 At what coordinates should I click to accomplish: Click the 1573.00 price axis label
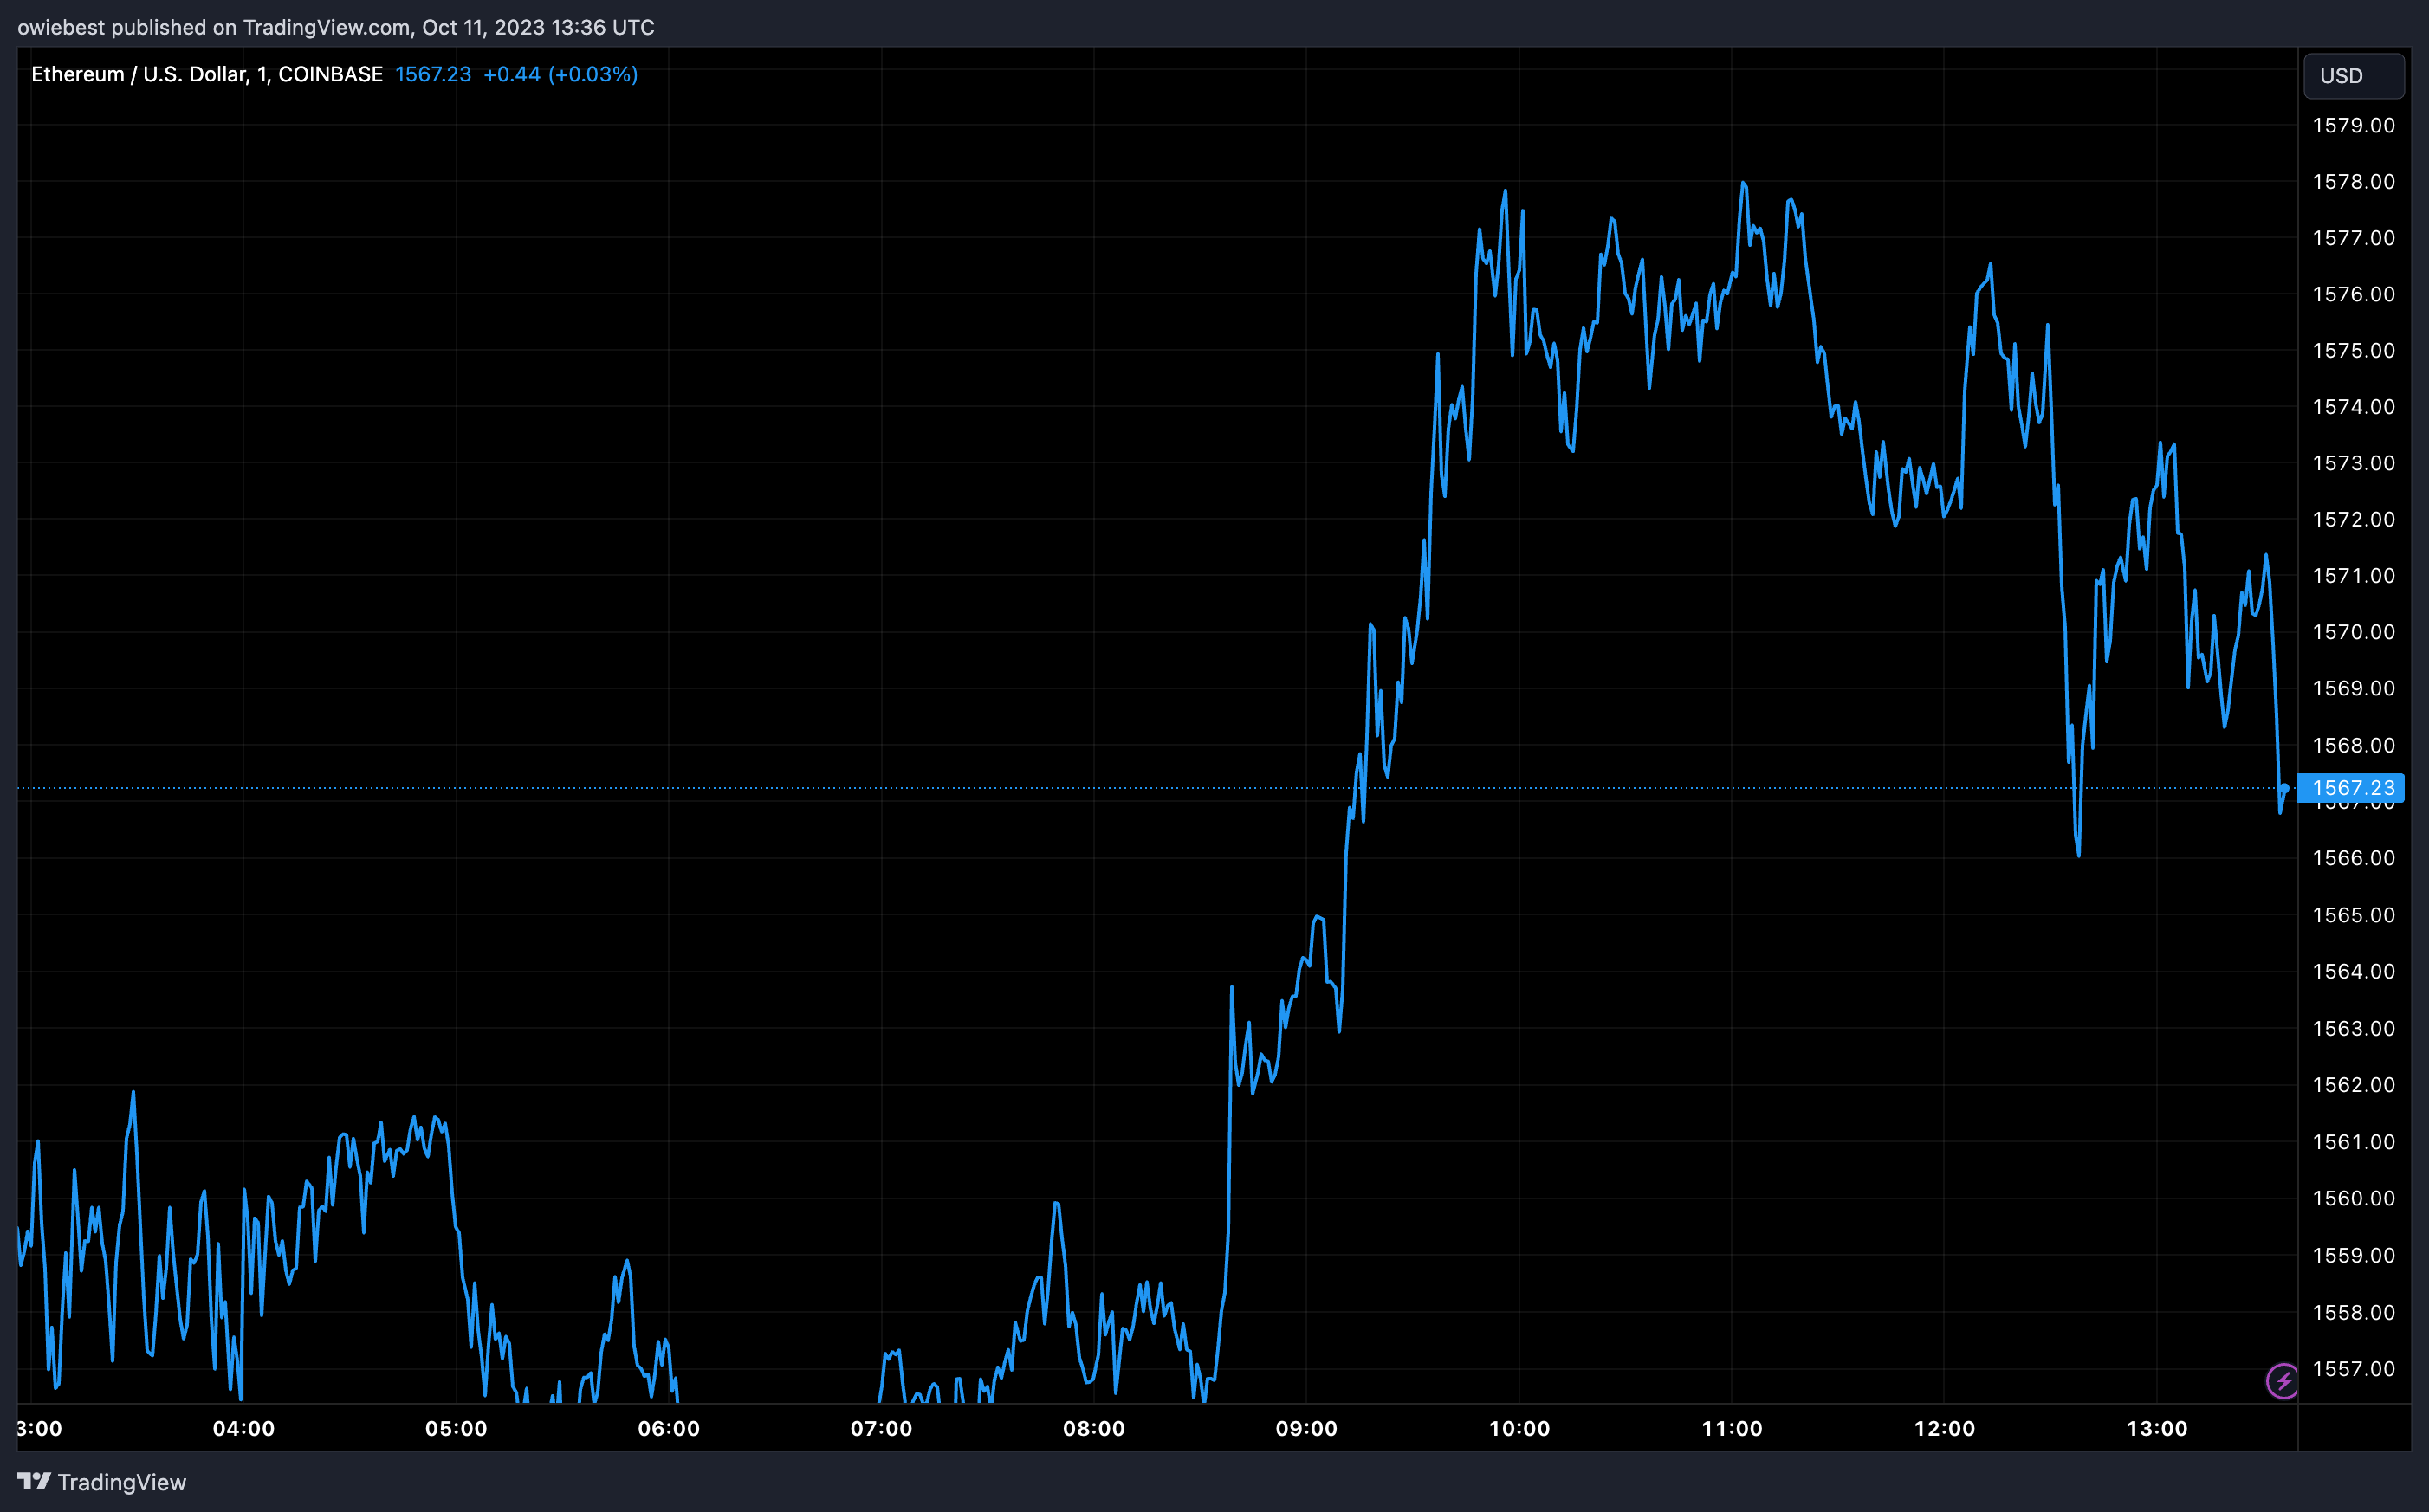[2353, 463]
